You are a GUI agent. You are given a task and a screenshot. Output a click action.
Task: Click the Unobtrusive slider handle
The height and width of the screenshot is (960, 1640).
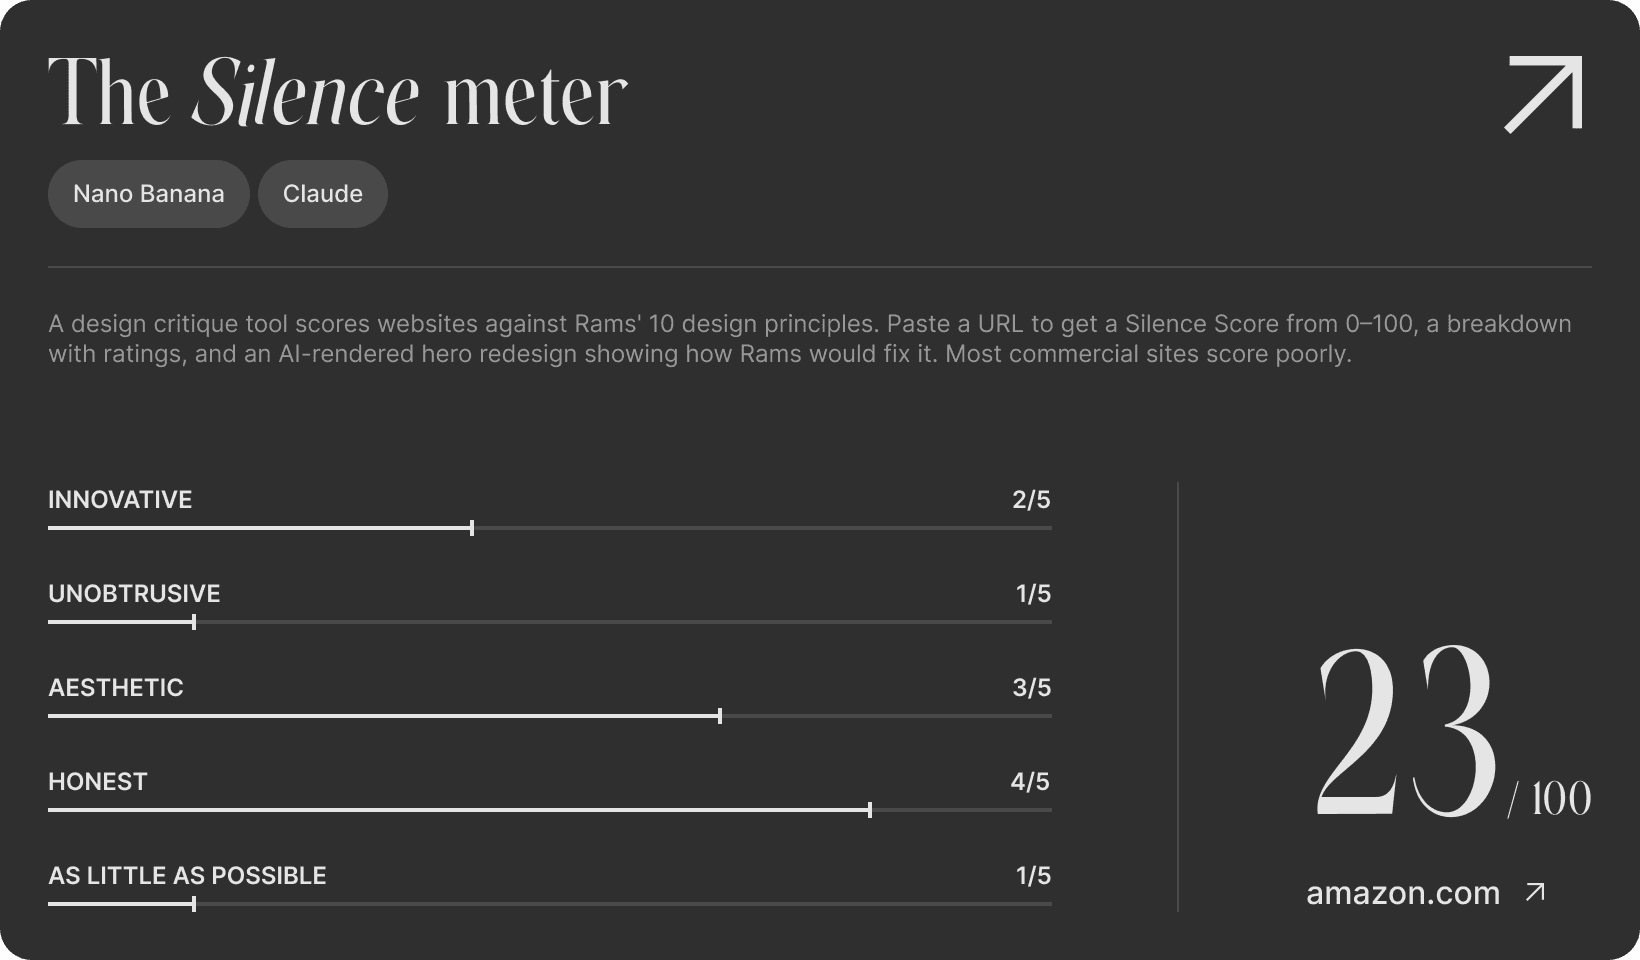(x=194, y=621)
